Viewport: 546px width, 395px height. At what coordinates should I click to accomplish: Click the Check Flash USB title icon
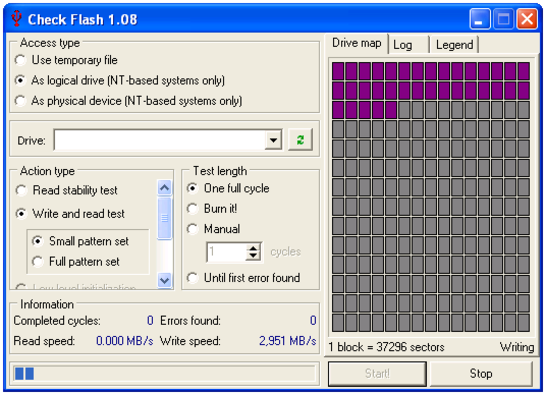(x=16, y=18)
